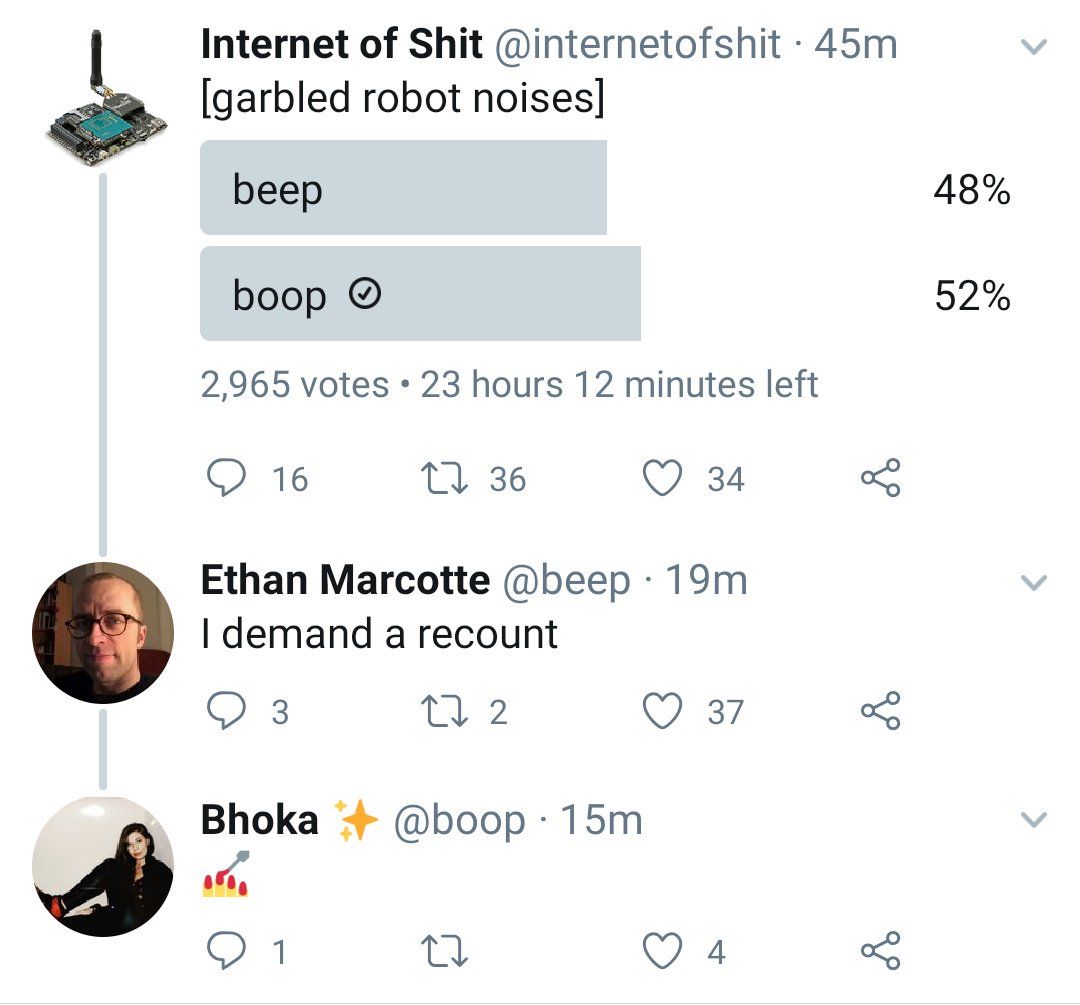Like Bhoka's nail polish emoji tweet
This screenshot has height=1005, width=1080.
click(662, 951)
